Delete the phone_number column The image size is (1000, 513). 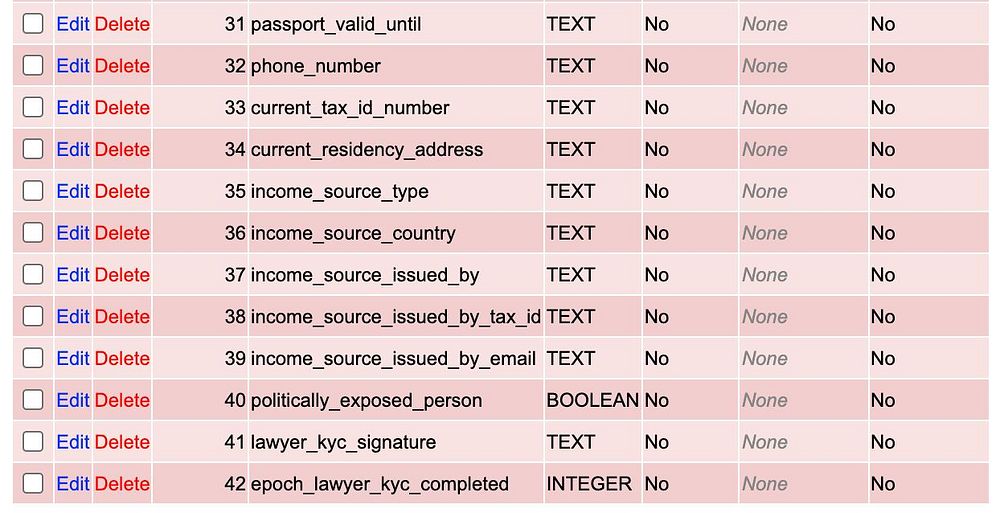pyautogui.click(x=122, y=66)
